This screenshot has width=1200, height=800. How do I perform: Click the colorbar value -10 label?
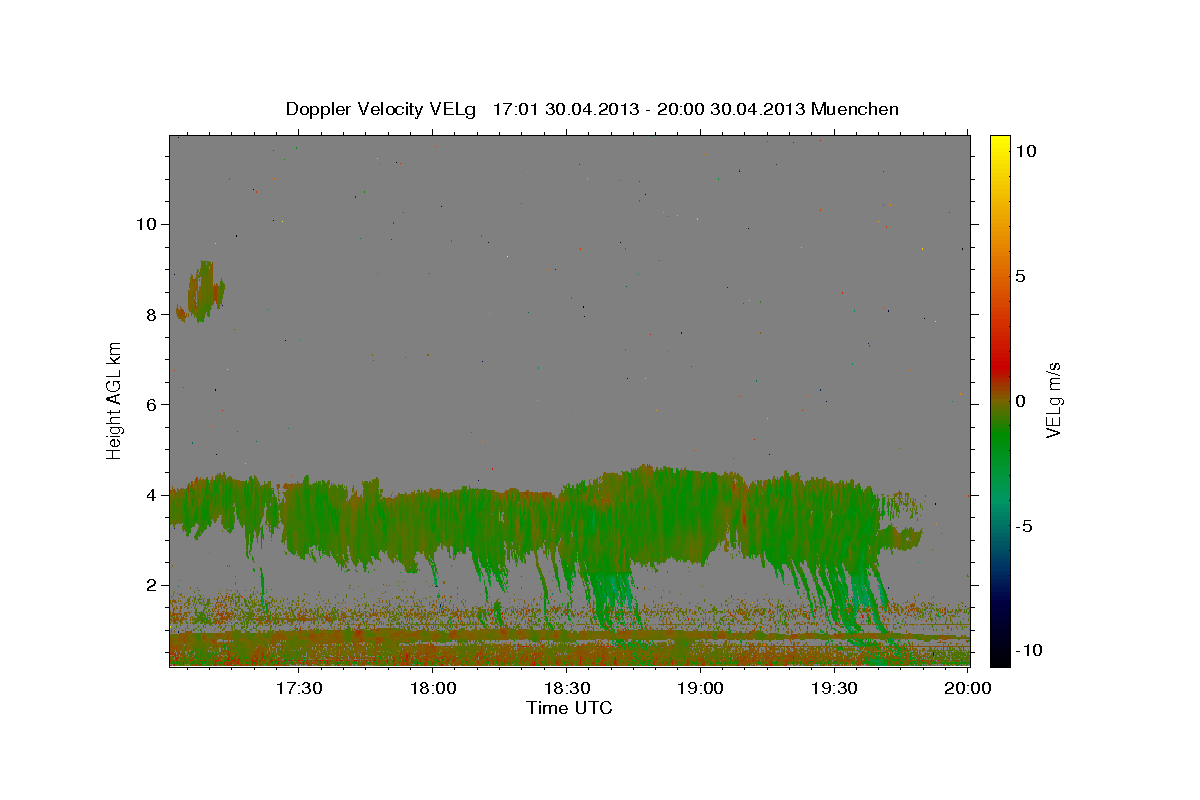click(x=1028, y=650)
